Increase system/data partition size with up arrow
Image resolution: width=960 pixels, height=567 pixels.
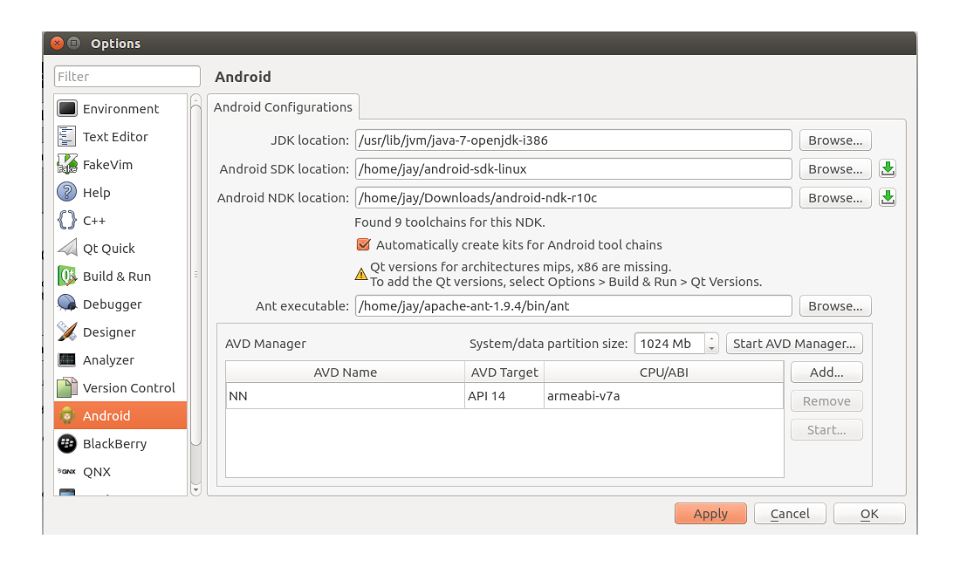(711, 339)
